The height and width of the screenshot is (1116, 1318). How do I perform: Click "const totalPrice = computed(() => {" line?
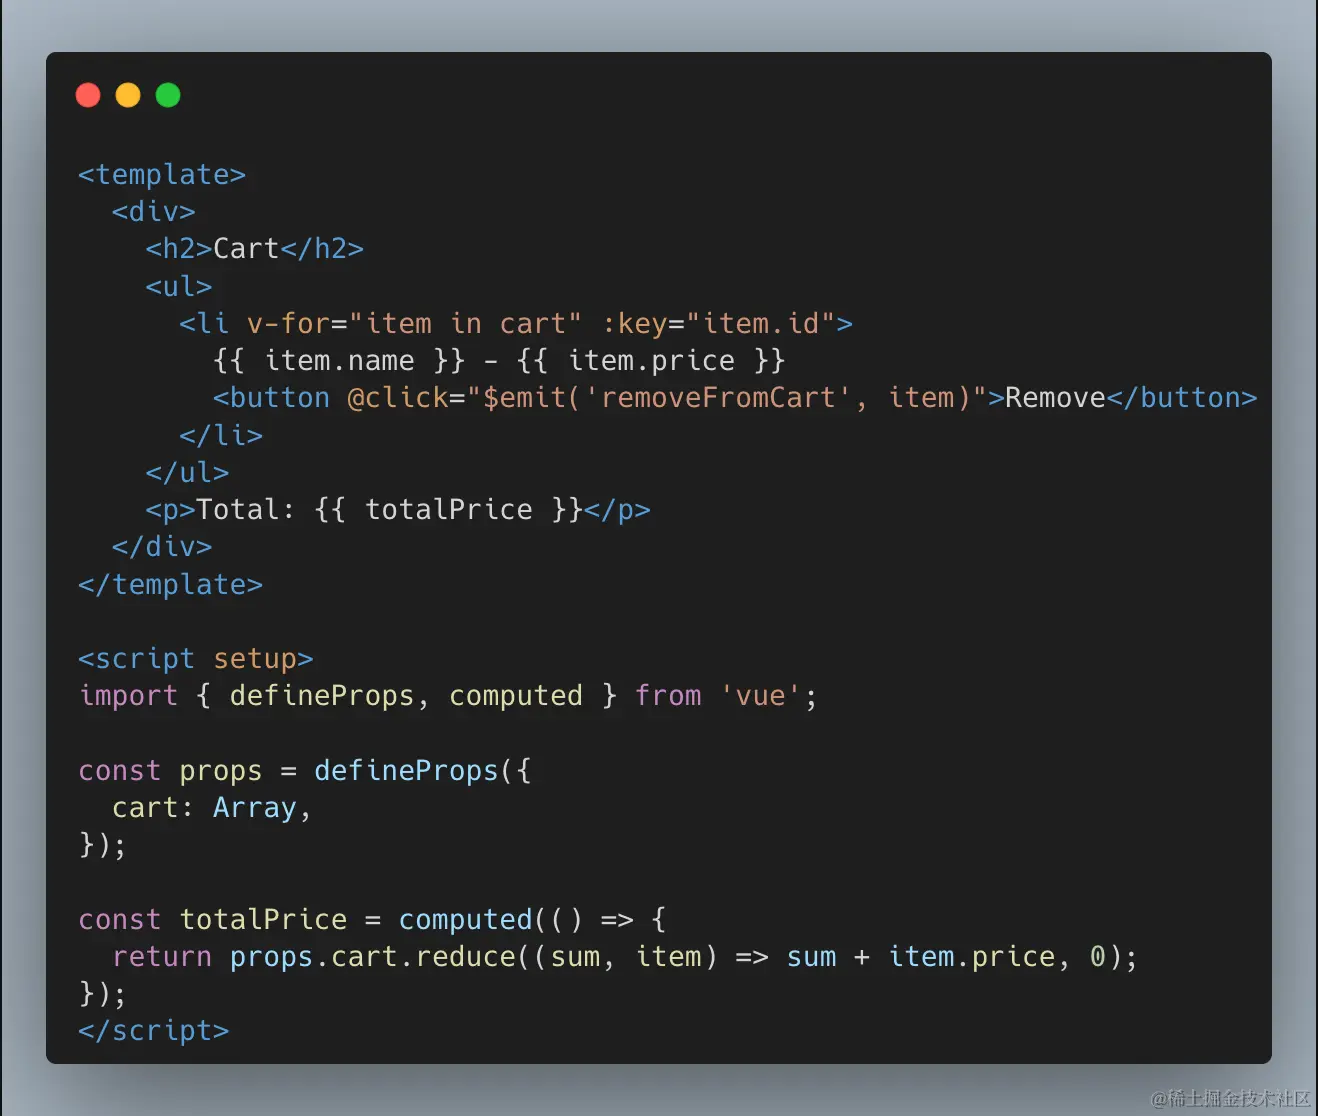(372, 920)
